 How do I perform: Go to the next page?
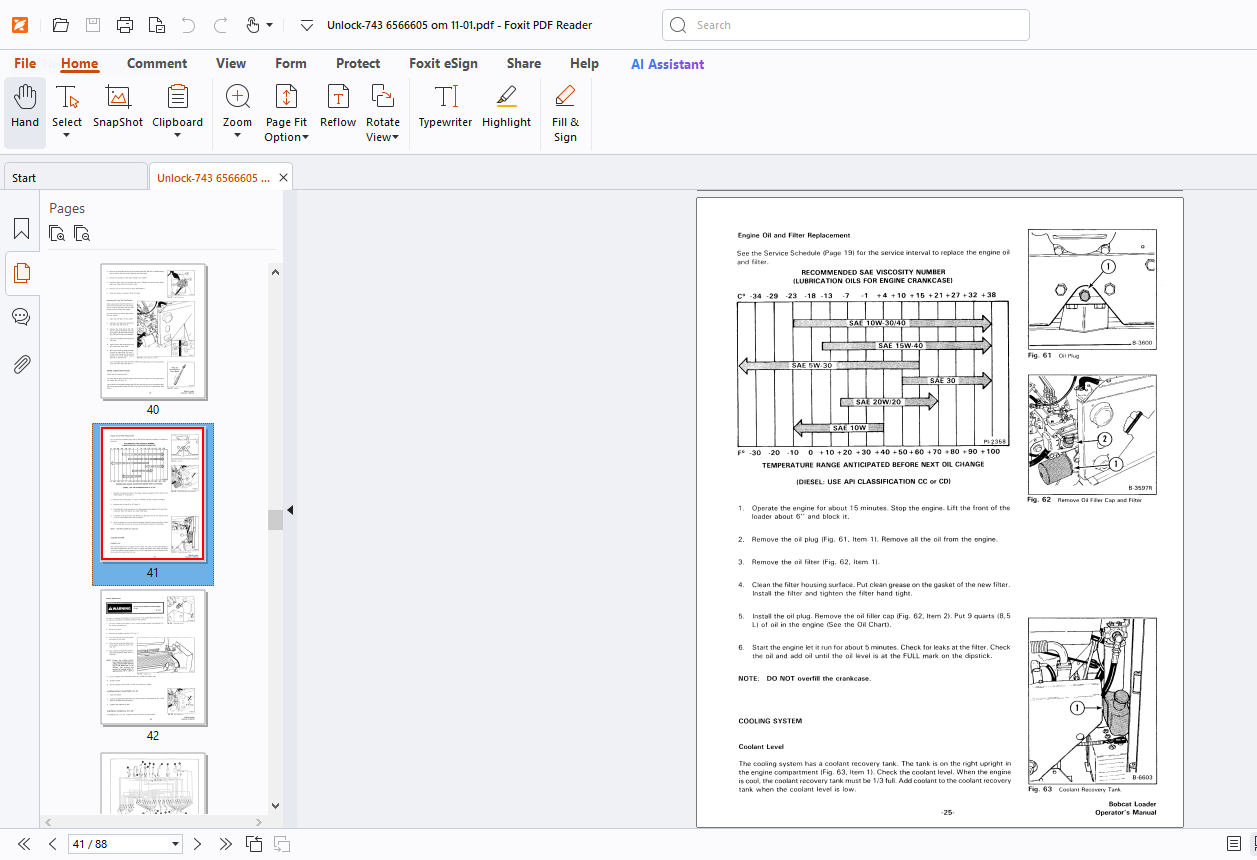coord(197,844)
